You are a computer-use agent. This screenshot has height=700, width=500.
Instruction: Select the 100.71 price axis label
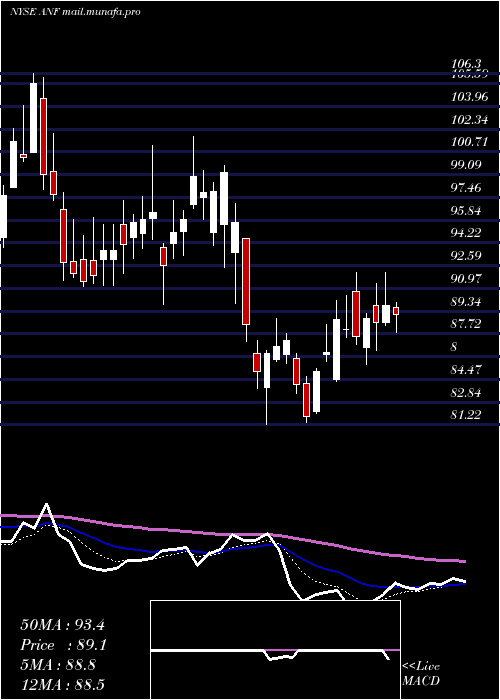click(x=469, y=142)
